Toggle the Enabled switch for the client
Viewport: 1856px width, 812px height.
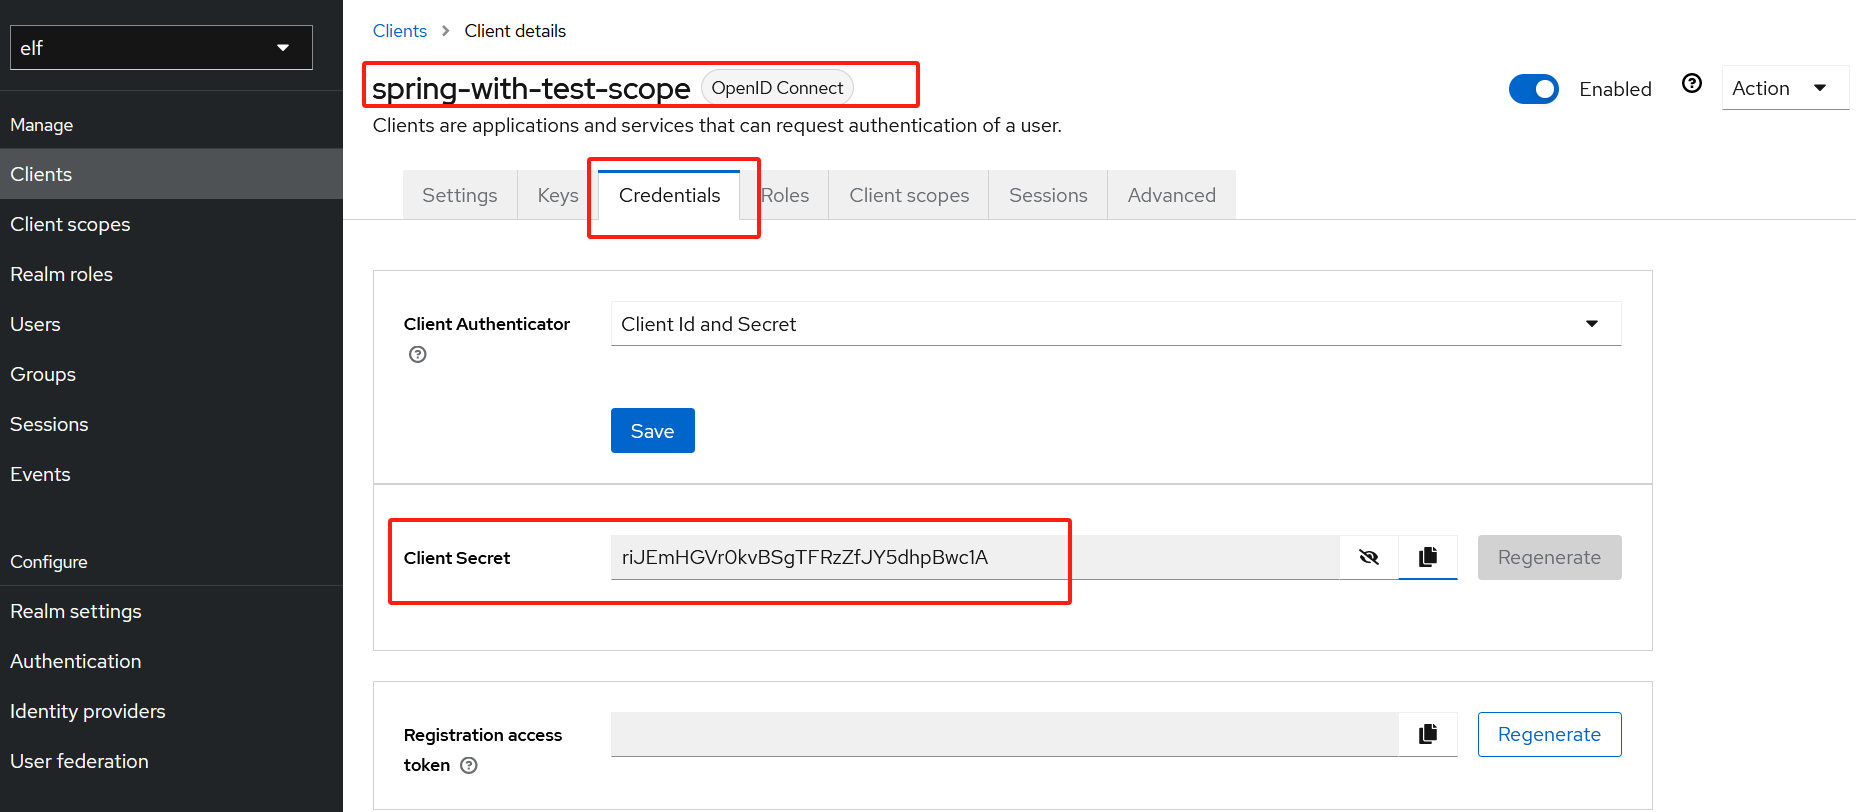click(x=1533, y=89)
